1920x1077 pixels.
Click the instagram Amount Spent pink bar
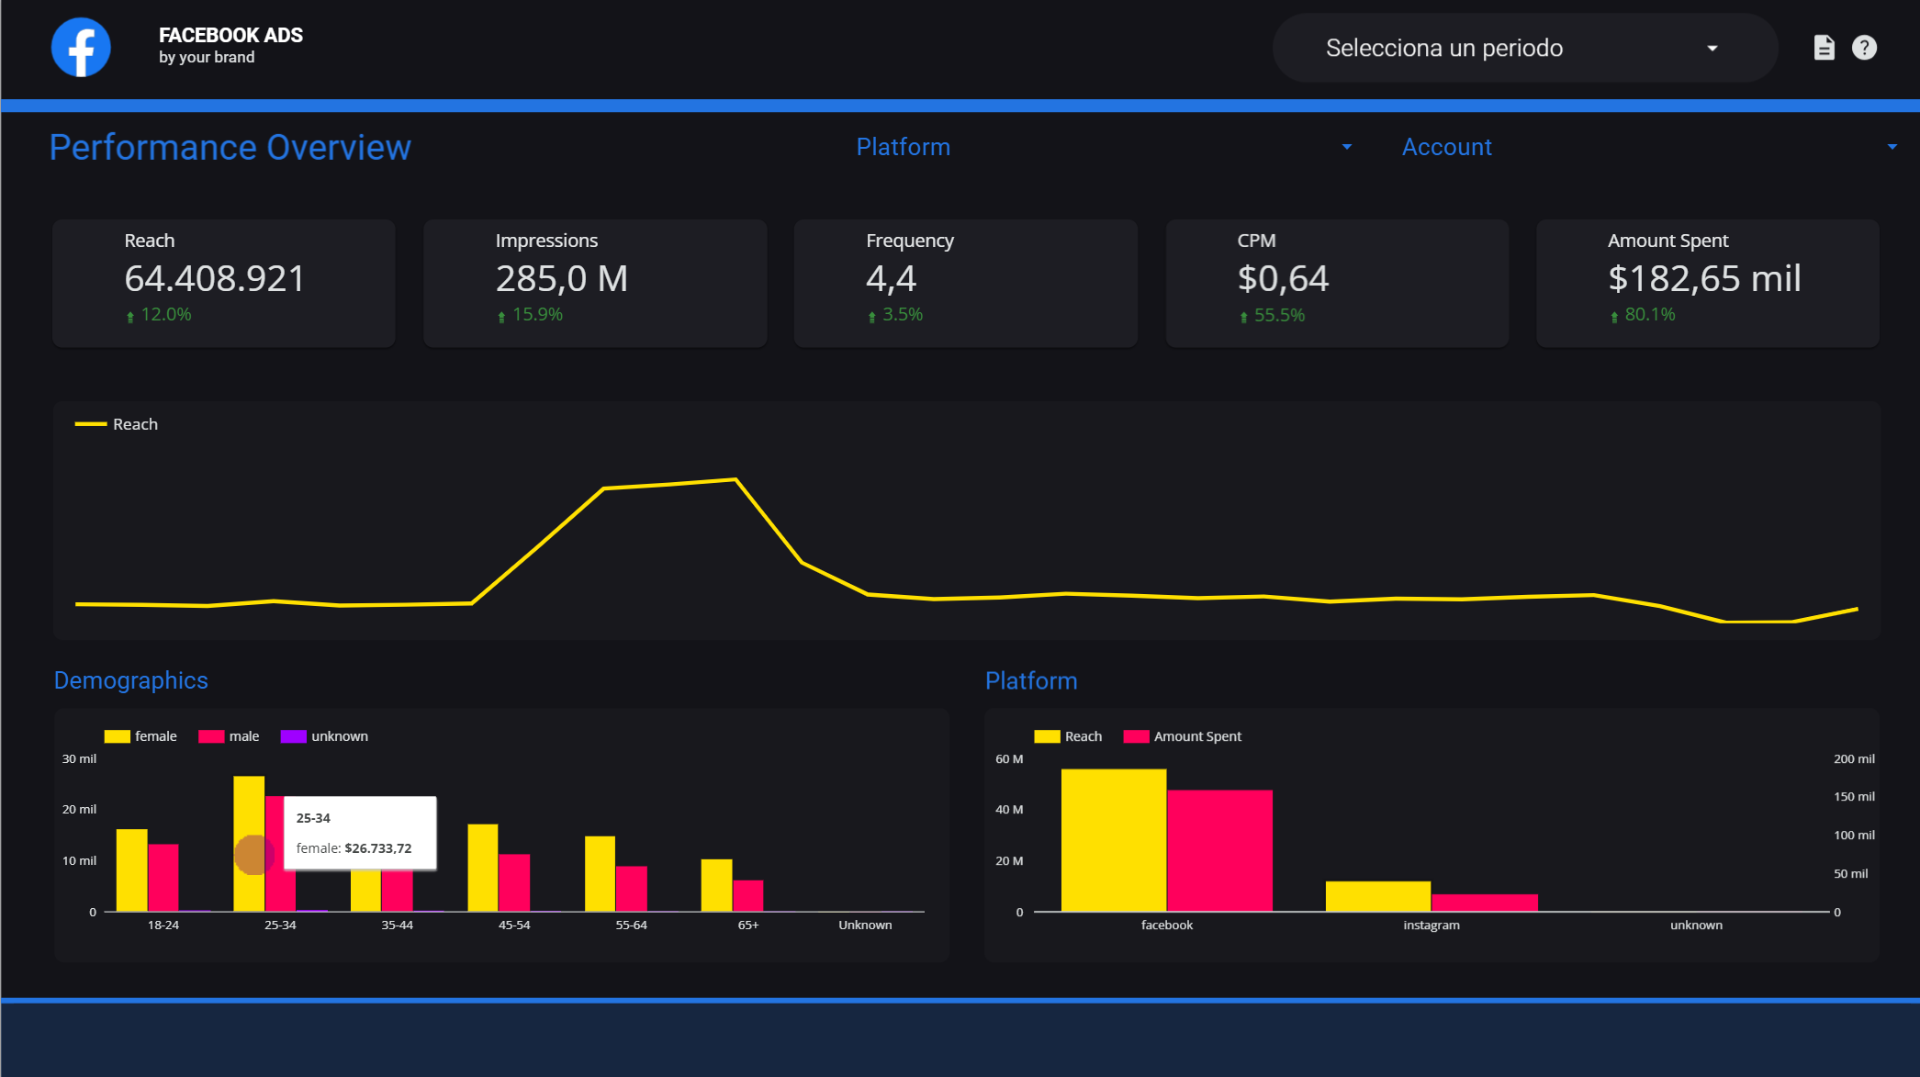pos(1484,902)
